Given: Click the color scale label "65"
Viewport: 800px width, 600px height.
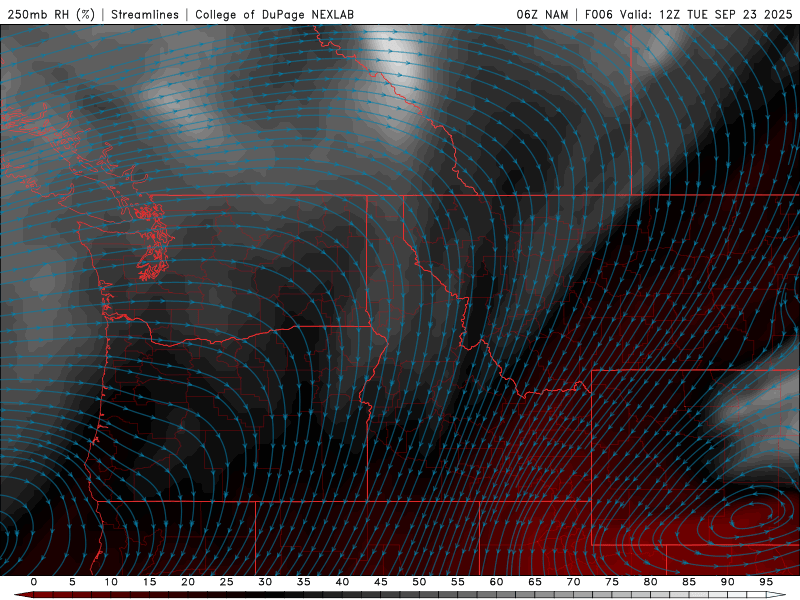Looking at the screenshot, I should [x=535, y=582].
